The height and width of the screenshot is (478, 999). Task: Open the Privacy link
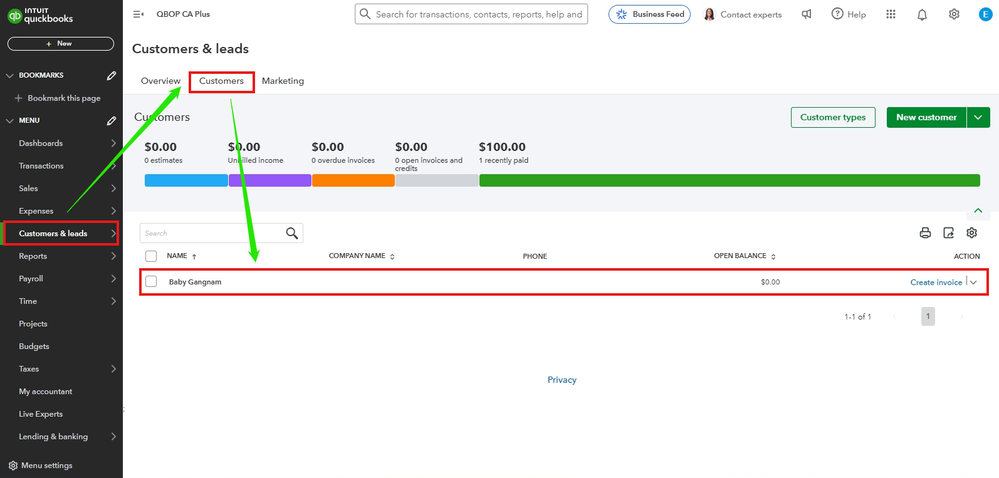(562, 380)
